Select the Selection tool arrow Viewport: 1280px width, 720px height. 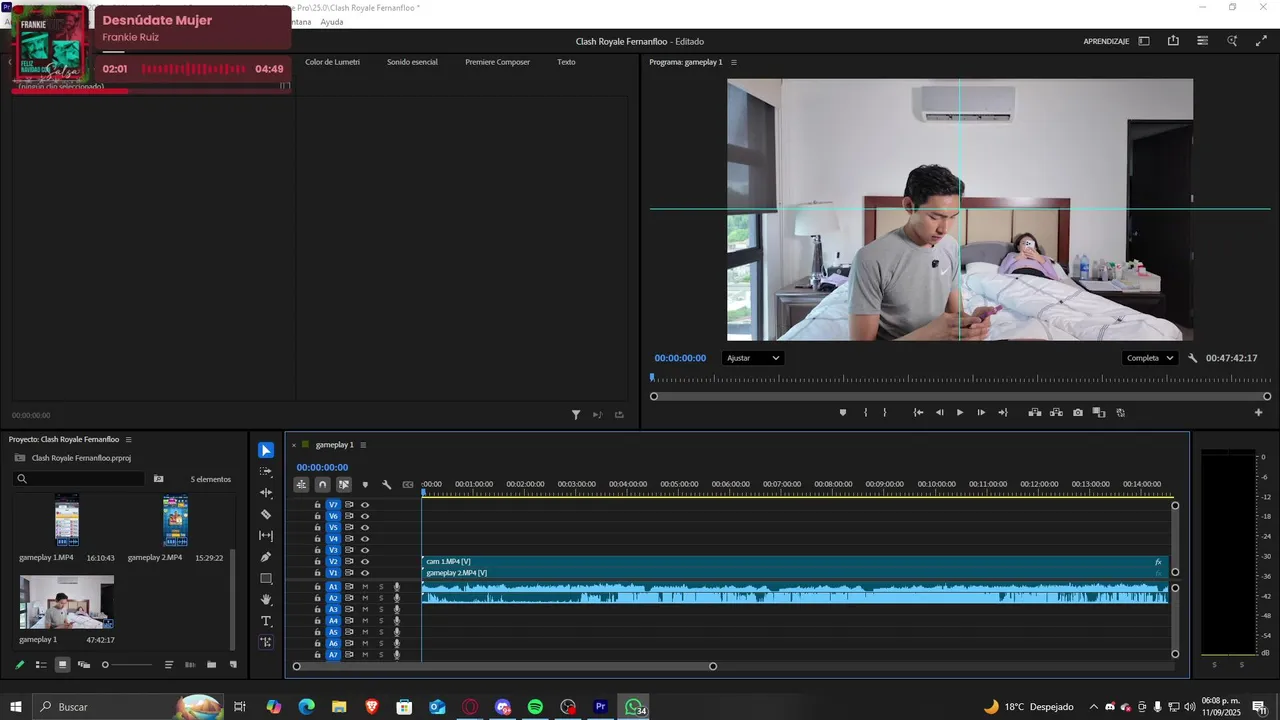point(266,450)
